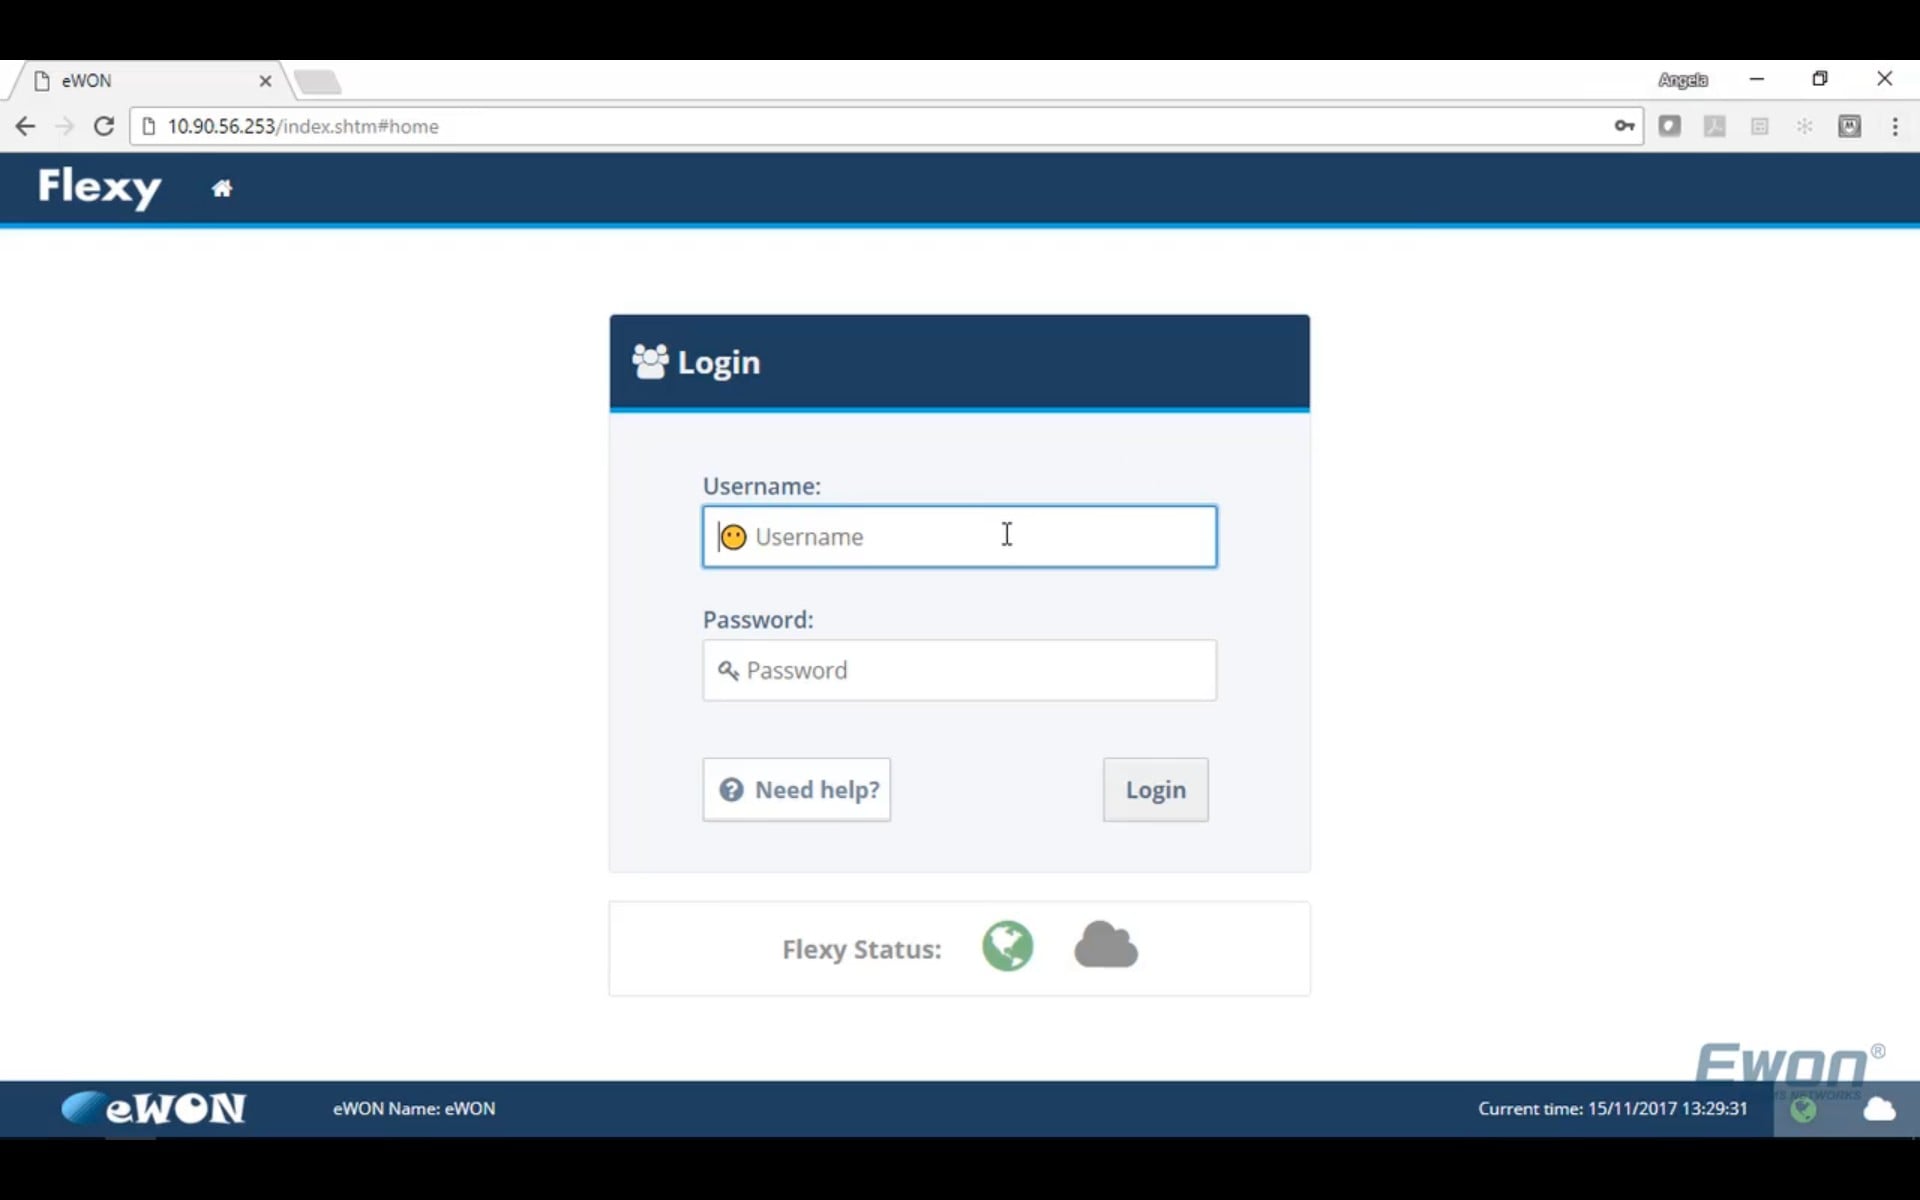Screen dimensions: 1920x1200
Task: Click the Flexy logo title
Action: click(x=99, y=187)
